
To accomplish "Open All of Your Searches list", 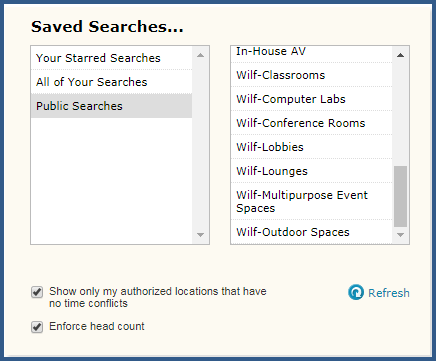I will pos(111,82).
